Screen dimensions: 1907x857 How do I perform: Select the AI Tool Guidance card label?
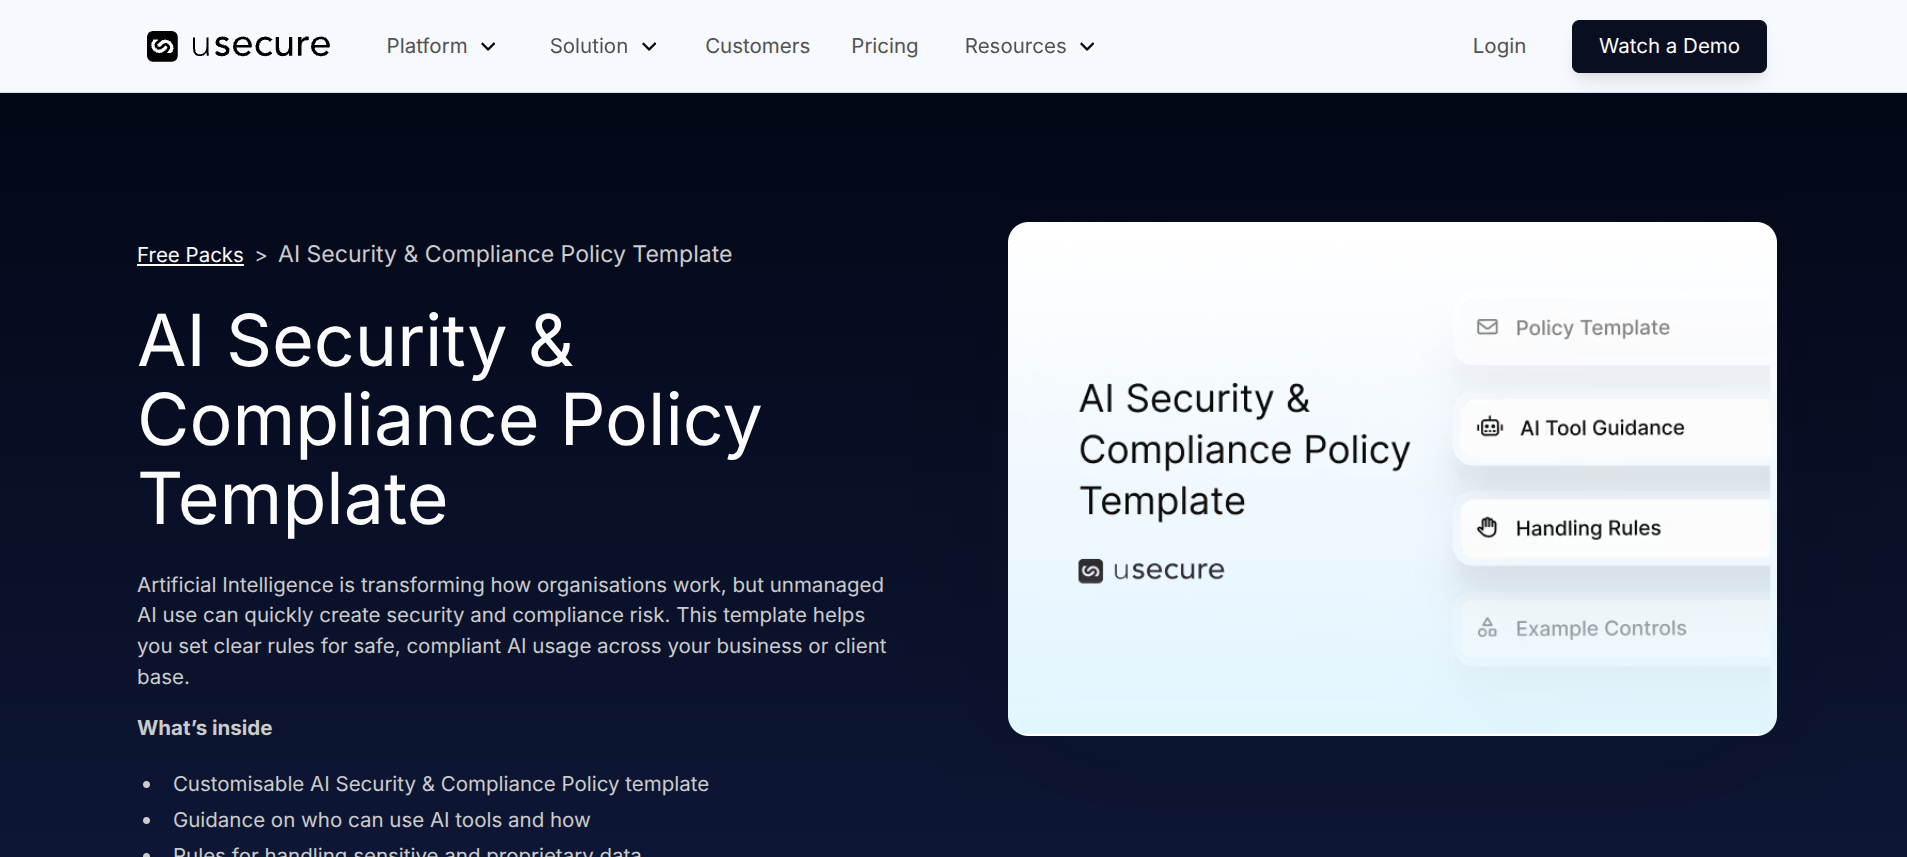[x=1602, y=428]
